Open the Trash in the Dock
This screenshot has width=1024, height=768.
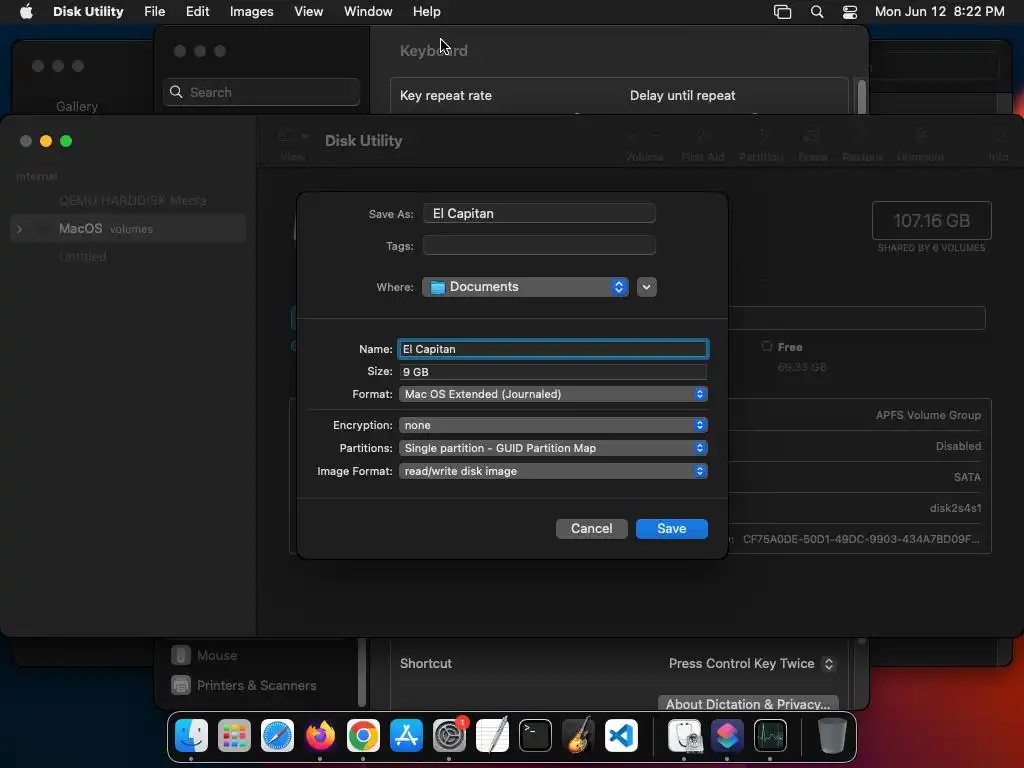pos(832,736)
